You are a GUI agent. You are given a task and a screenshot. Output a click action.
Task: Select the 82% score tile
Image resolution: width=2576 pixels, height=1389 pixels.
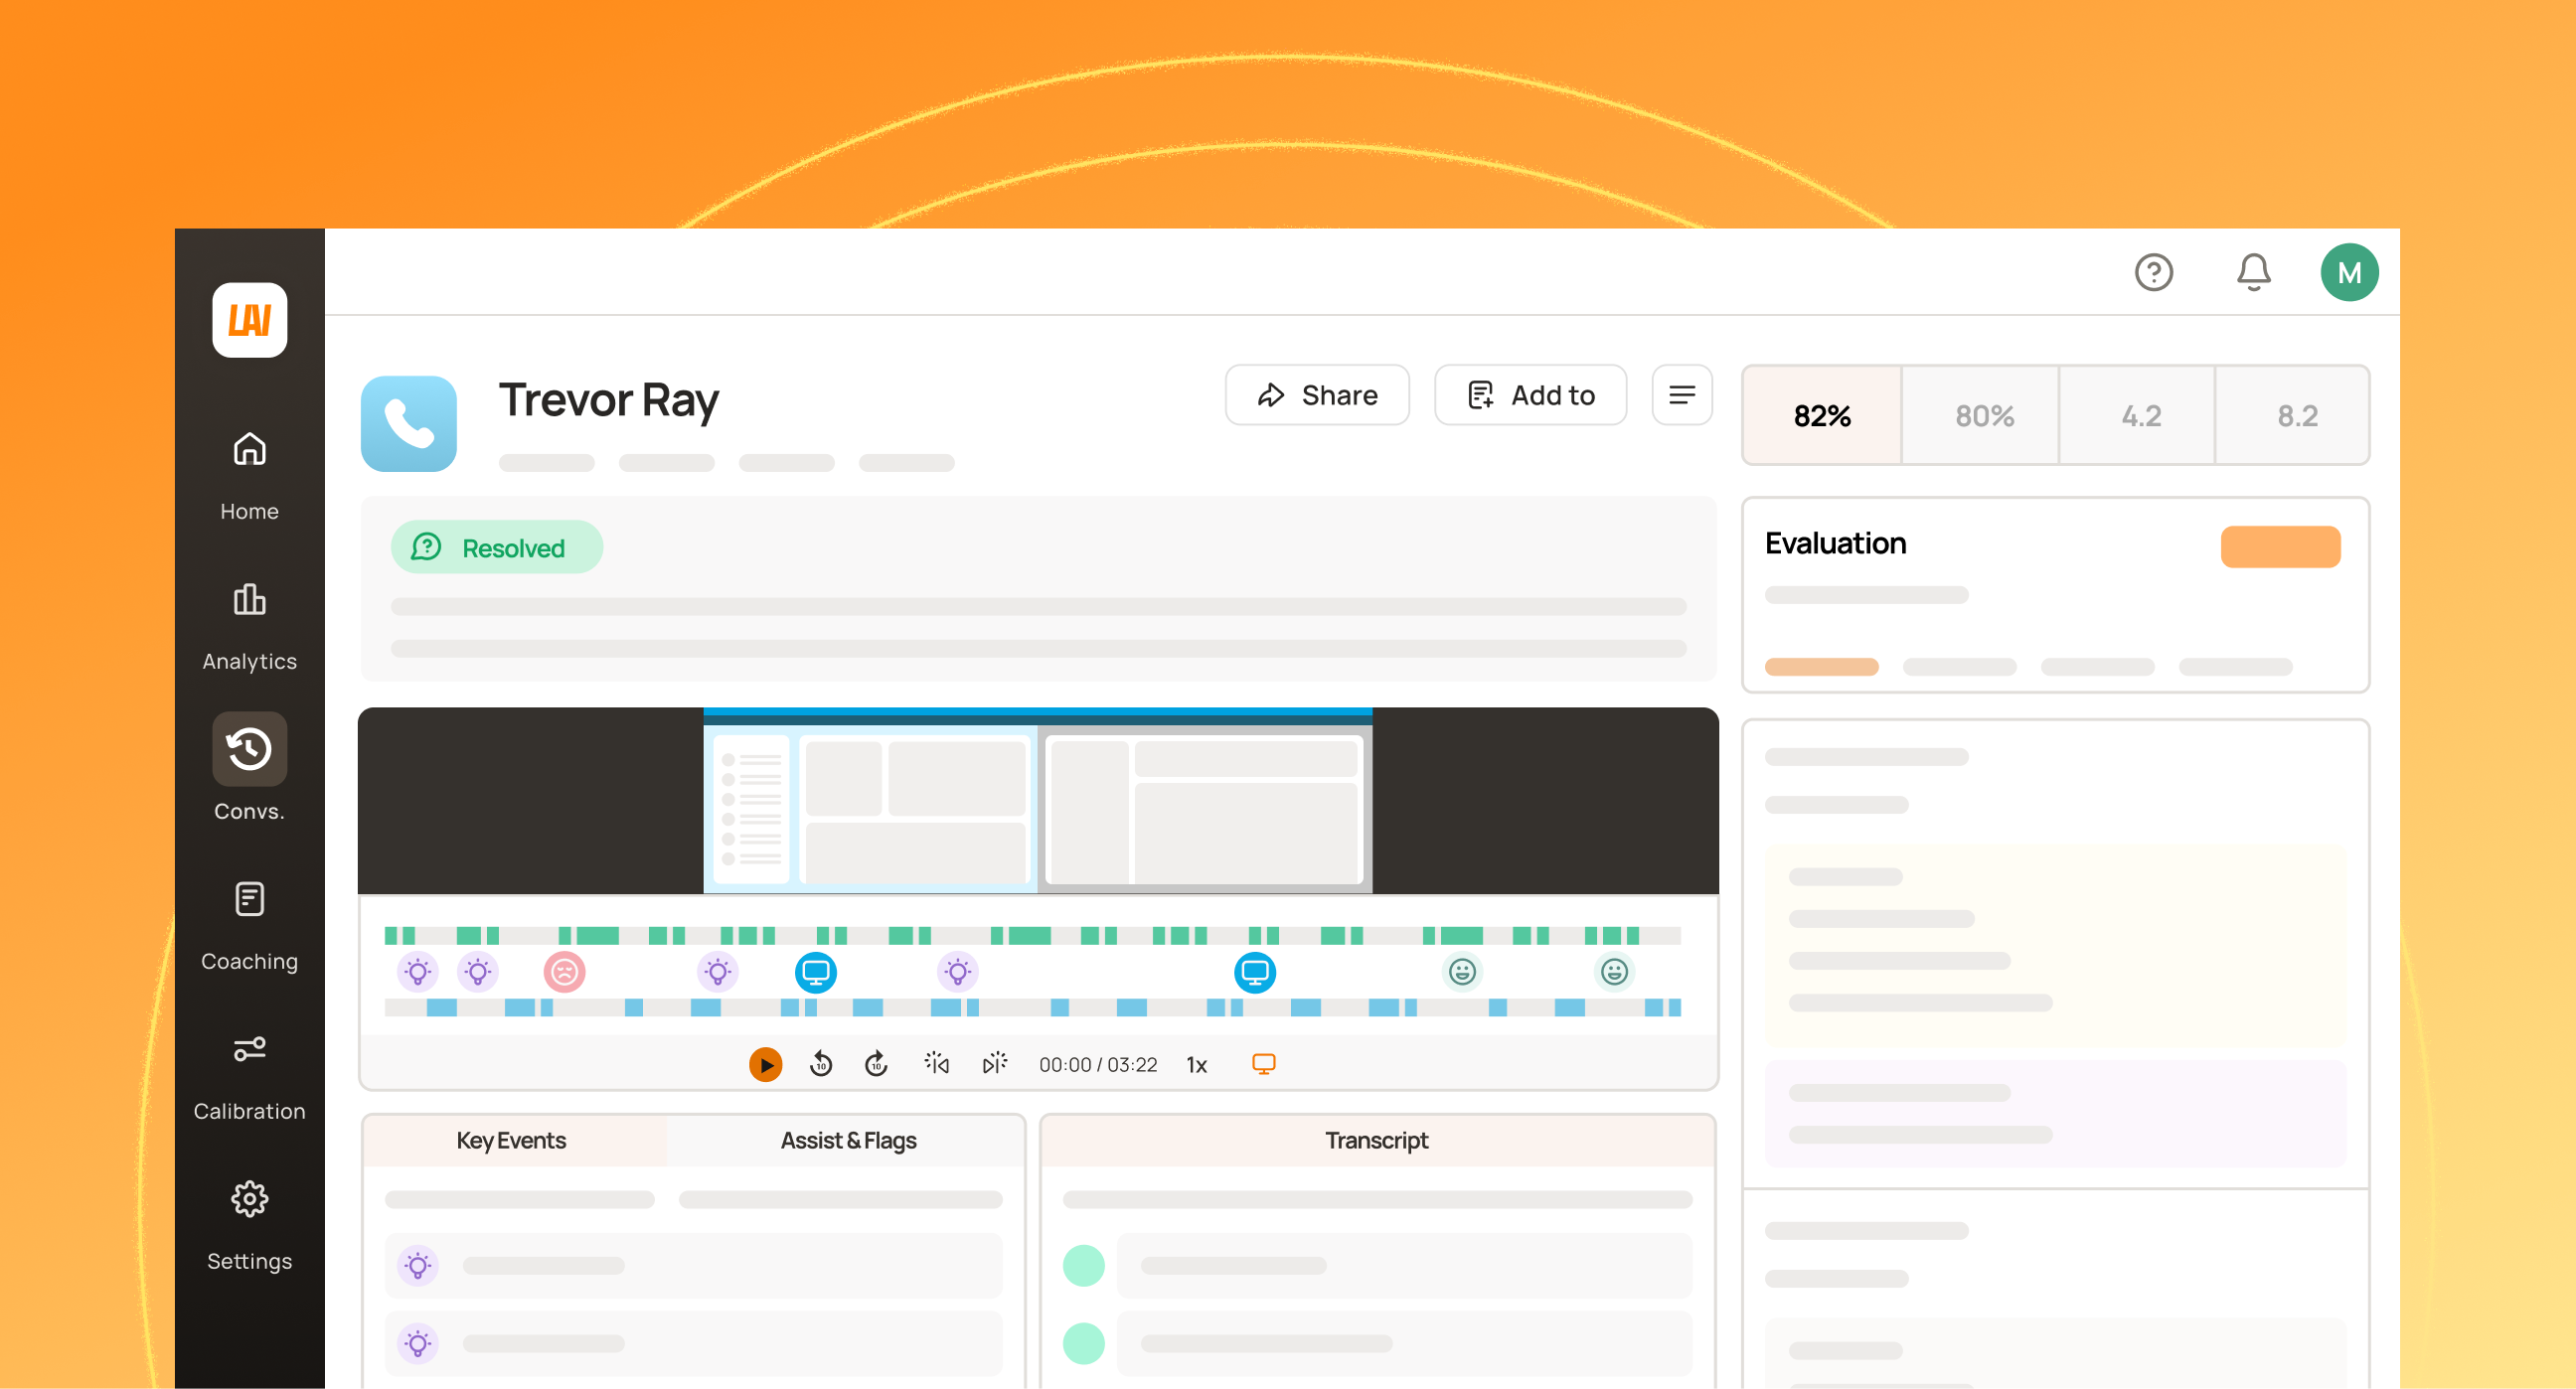pyautogui.click(x=1821, y=415)
